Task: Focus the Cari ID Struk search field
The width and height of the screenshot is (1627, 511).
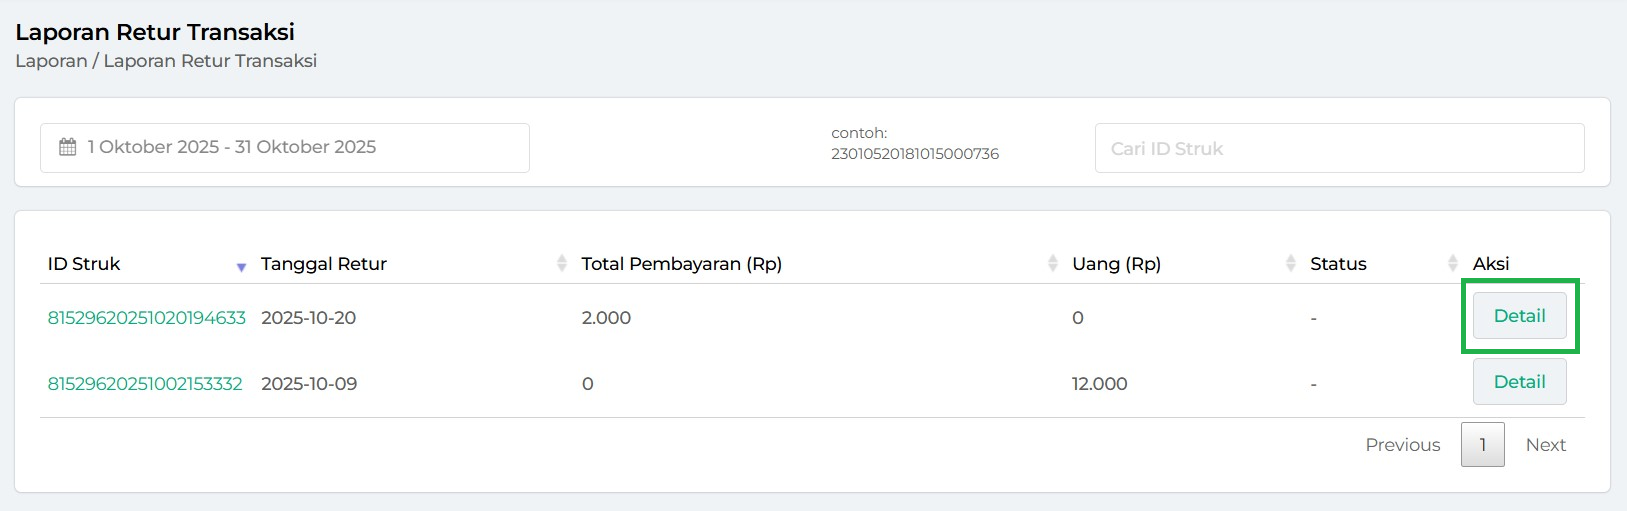Action: coord(1339,148)
